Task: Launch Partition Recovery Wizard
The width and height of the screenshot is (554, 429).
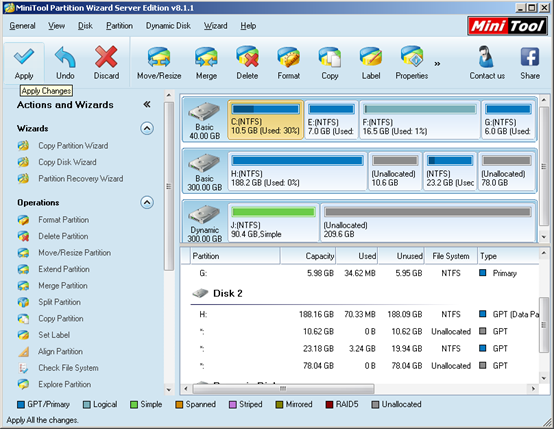Action: tap(70, 178)
